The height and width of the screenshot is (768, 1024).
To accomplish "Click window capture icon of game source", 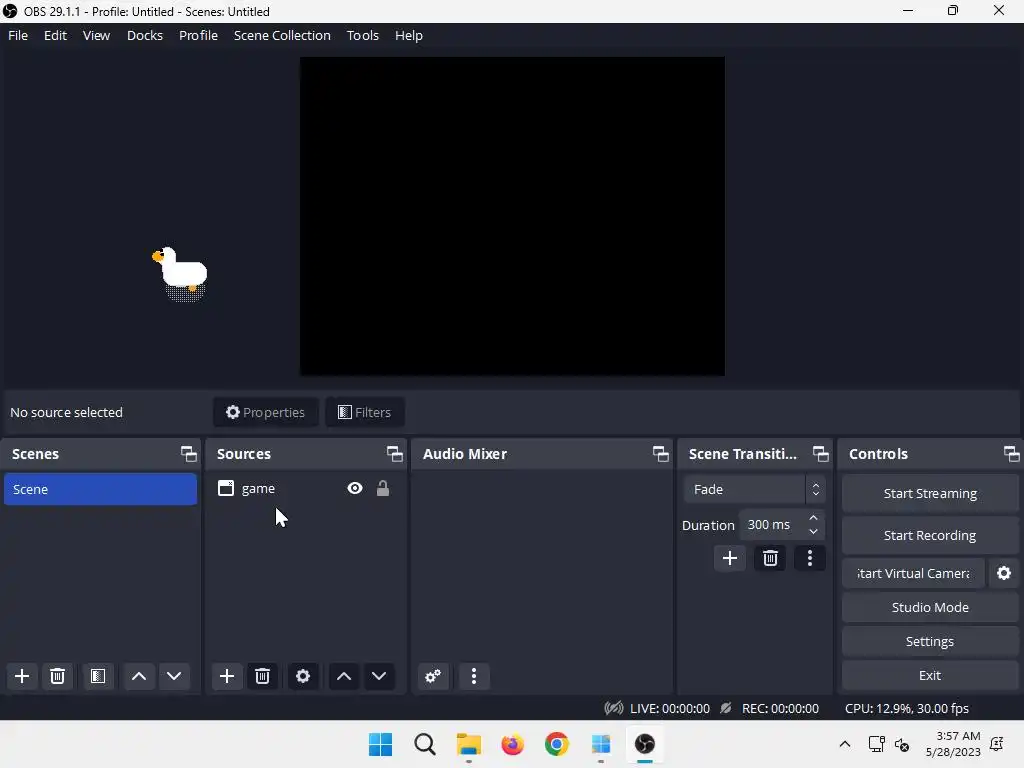I will (x=226, y=488).
